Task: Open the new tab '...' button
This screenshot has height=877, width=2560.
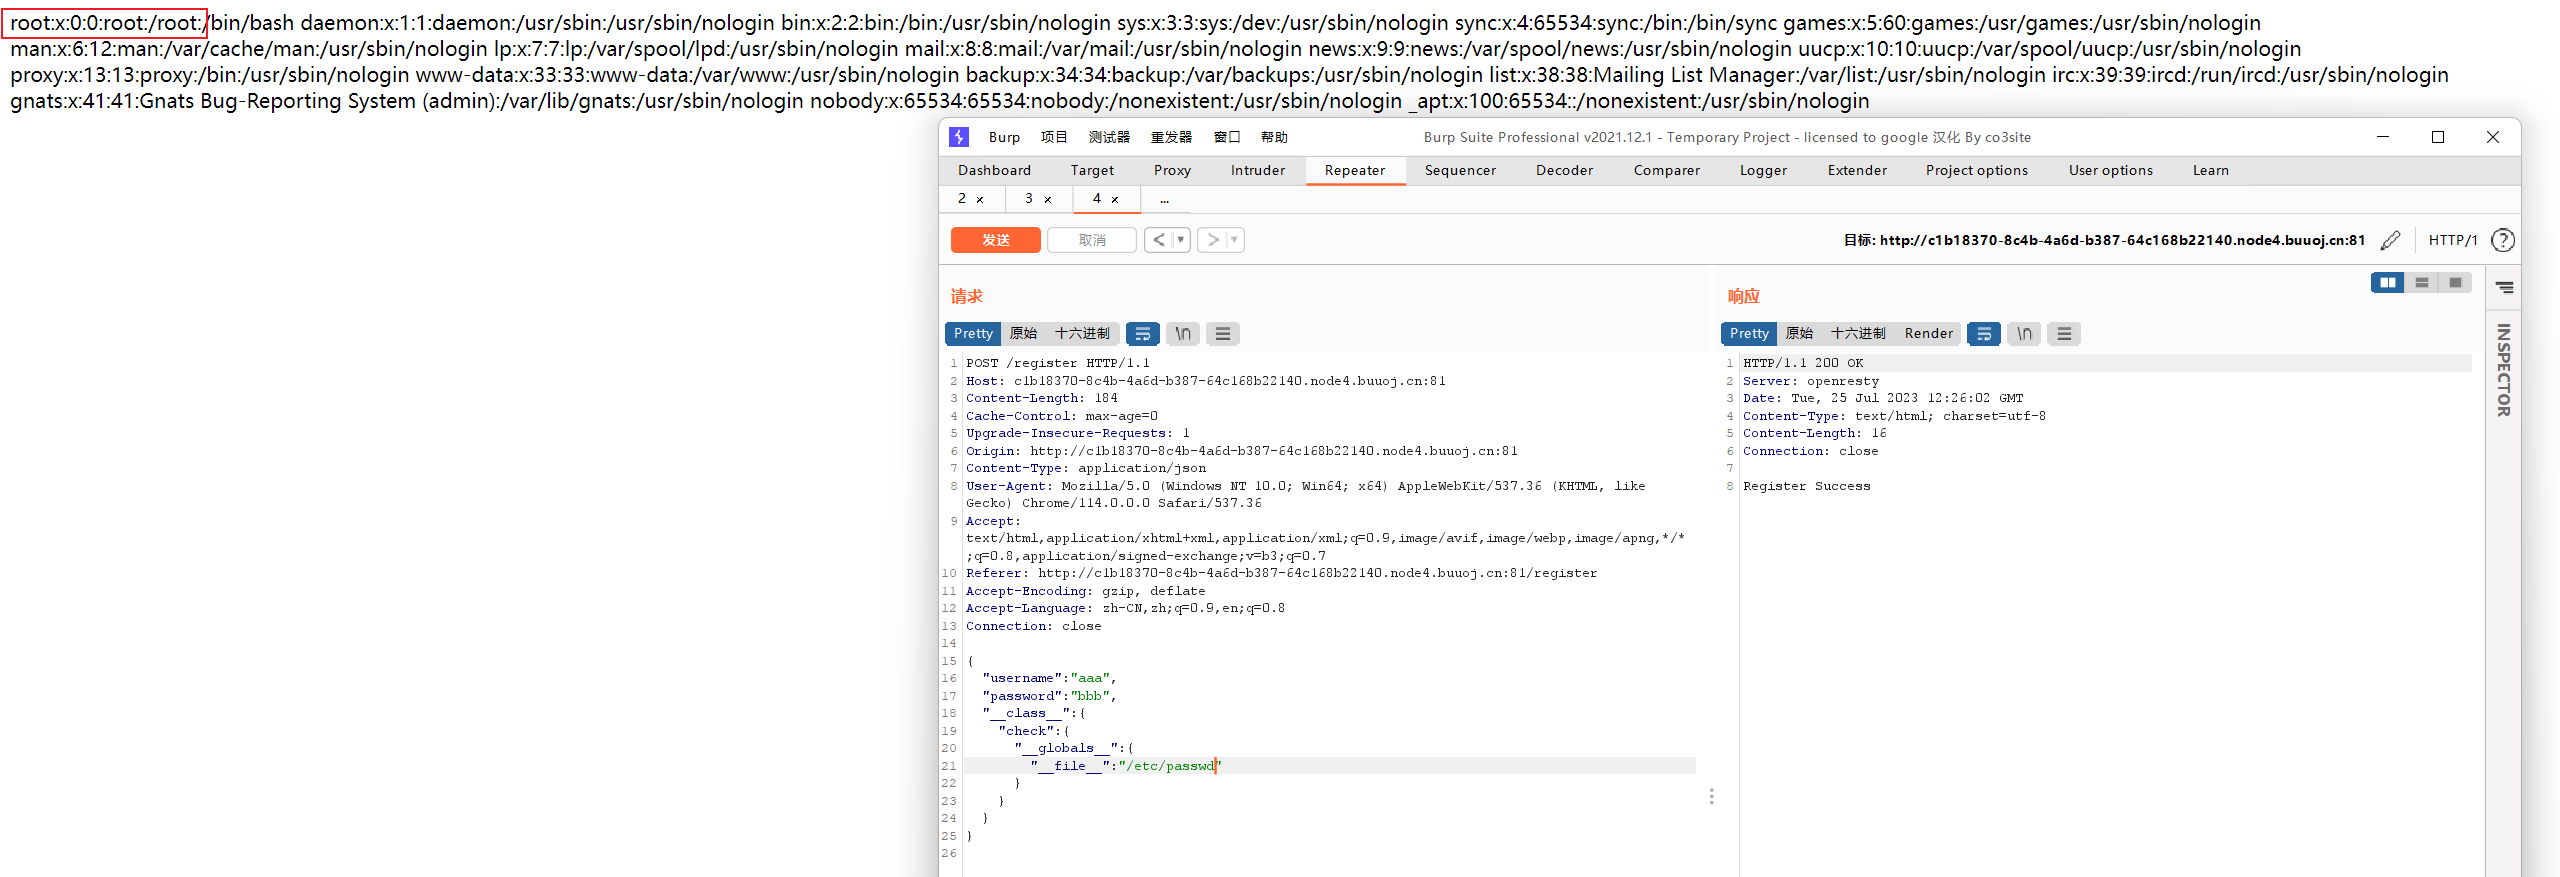Action: pos(1164,200)
